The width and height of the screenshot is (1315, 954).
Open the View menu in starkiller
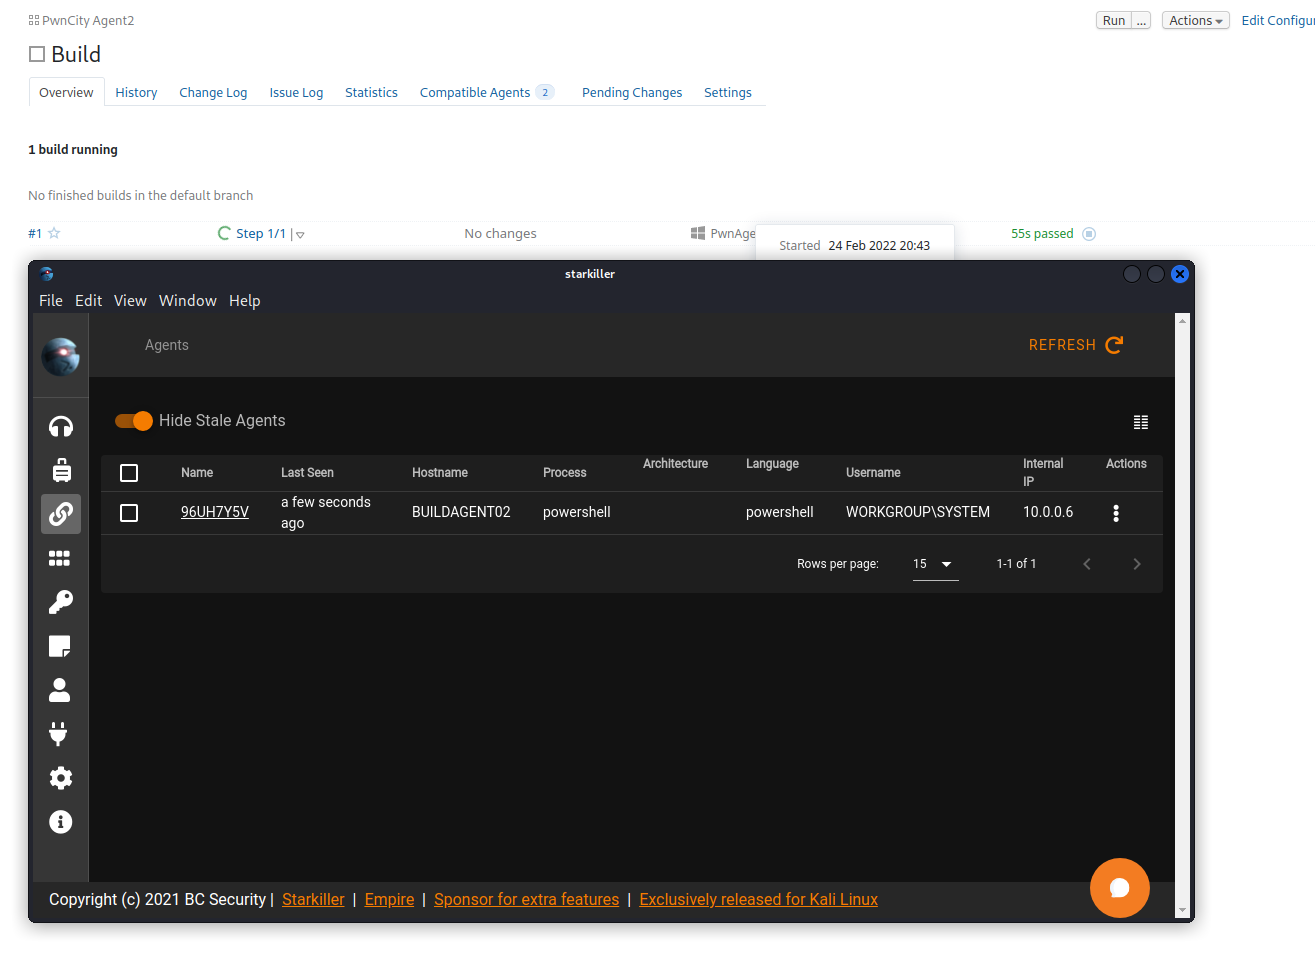[x=130, y=301]
